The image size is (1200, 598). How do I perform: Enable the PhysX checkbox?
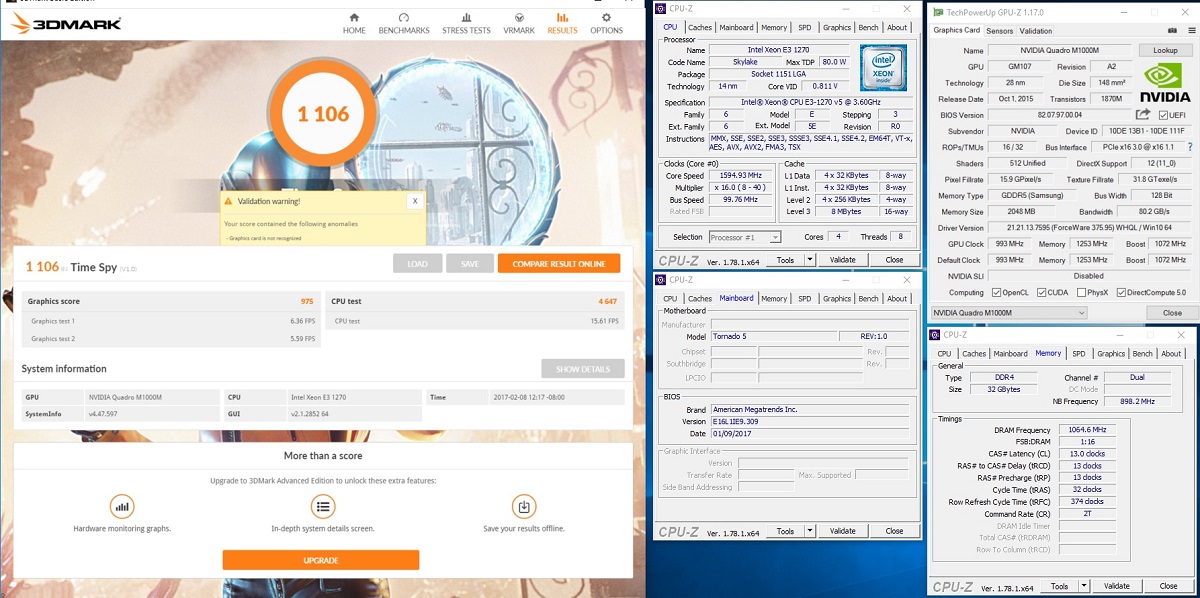point(1078,292)
